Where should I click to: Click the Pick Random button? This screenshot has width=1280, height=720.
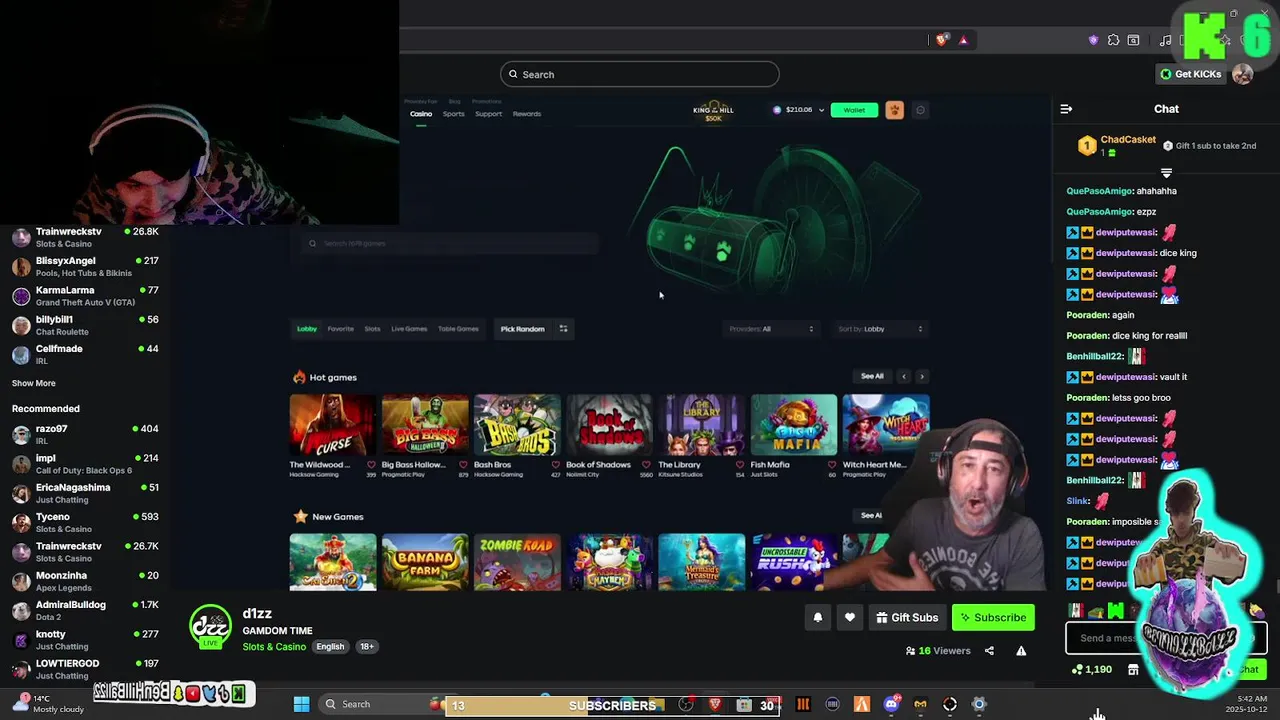point(523,329)
